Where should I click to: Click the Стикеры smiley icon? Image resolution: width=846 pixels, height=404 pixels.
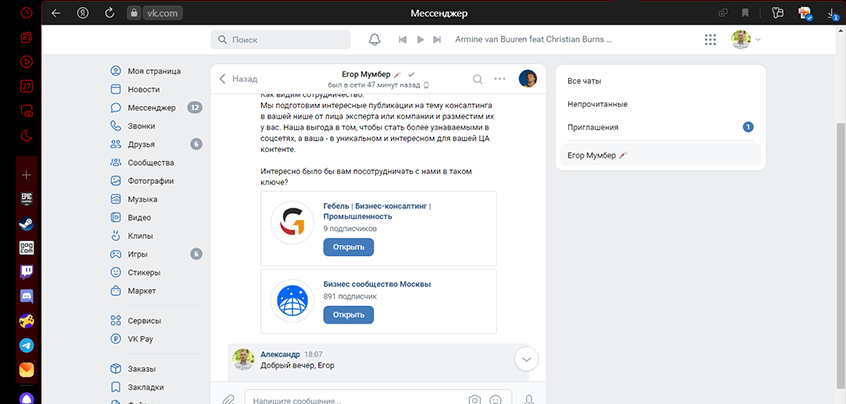[x=115, y=272]
